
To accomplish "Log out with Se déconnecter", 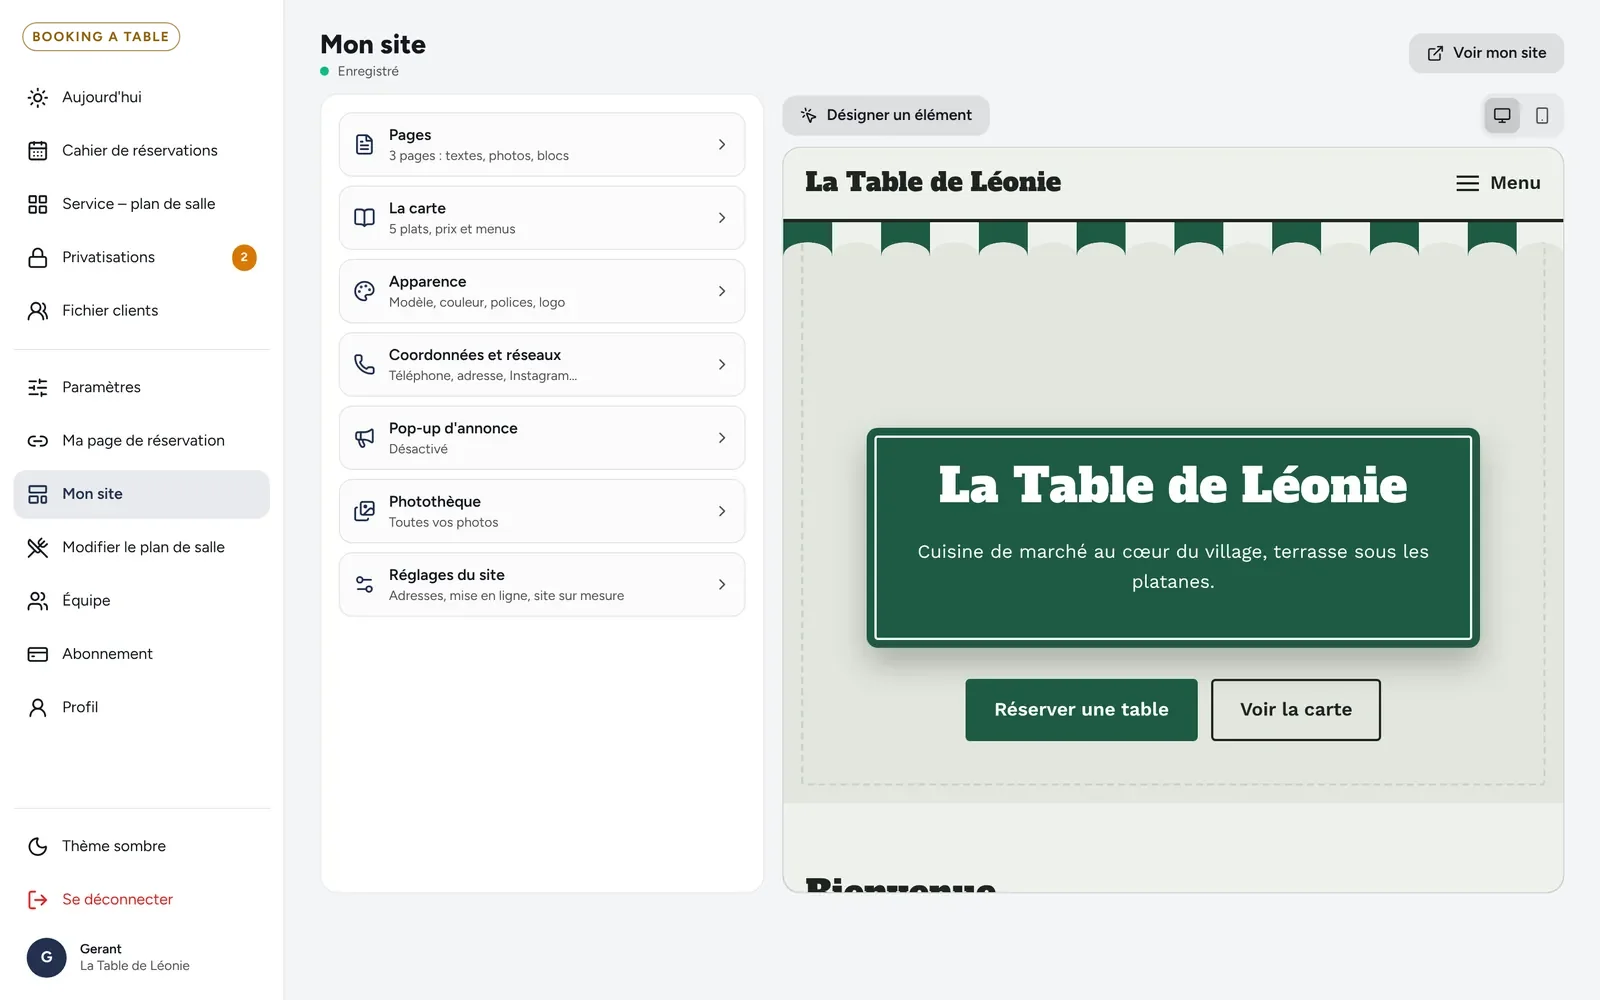I will point(142,900).
